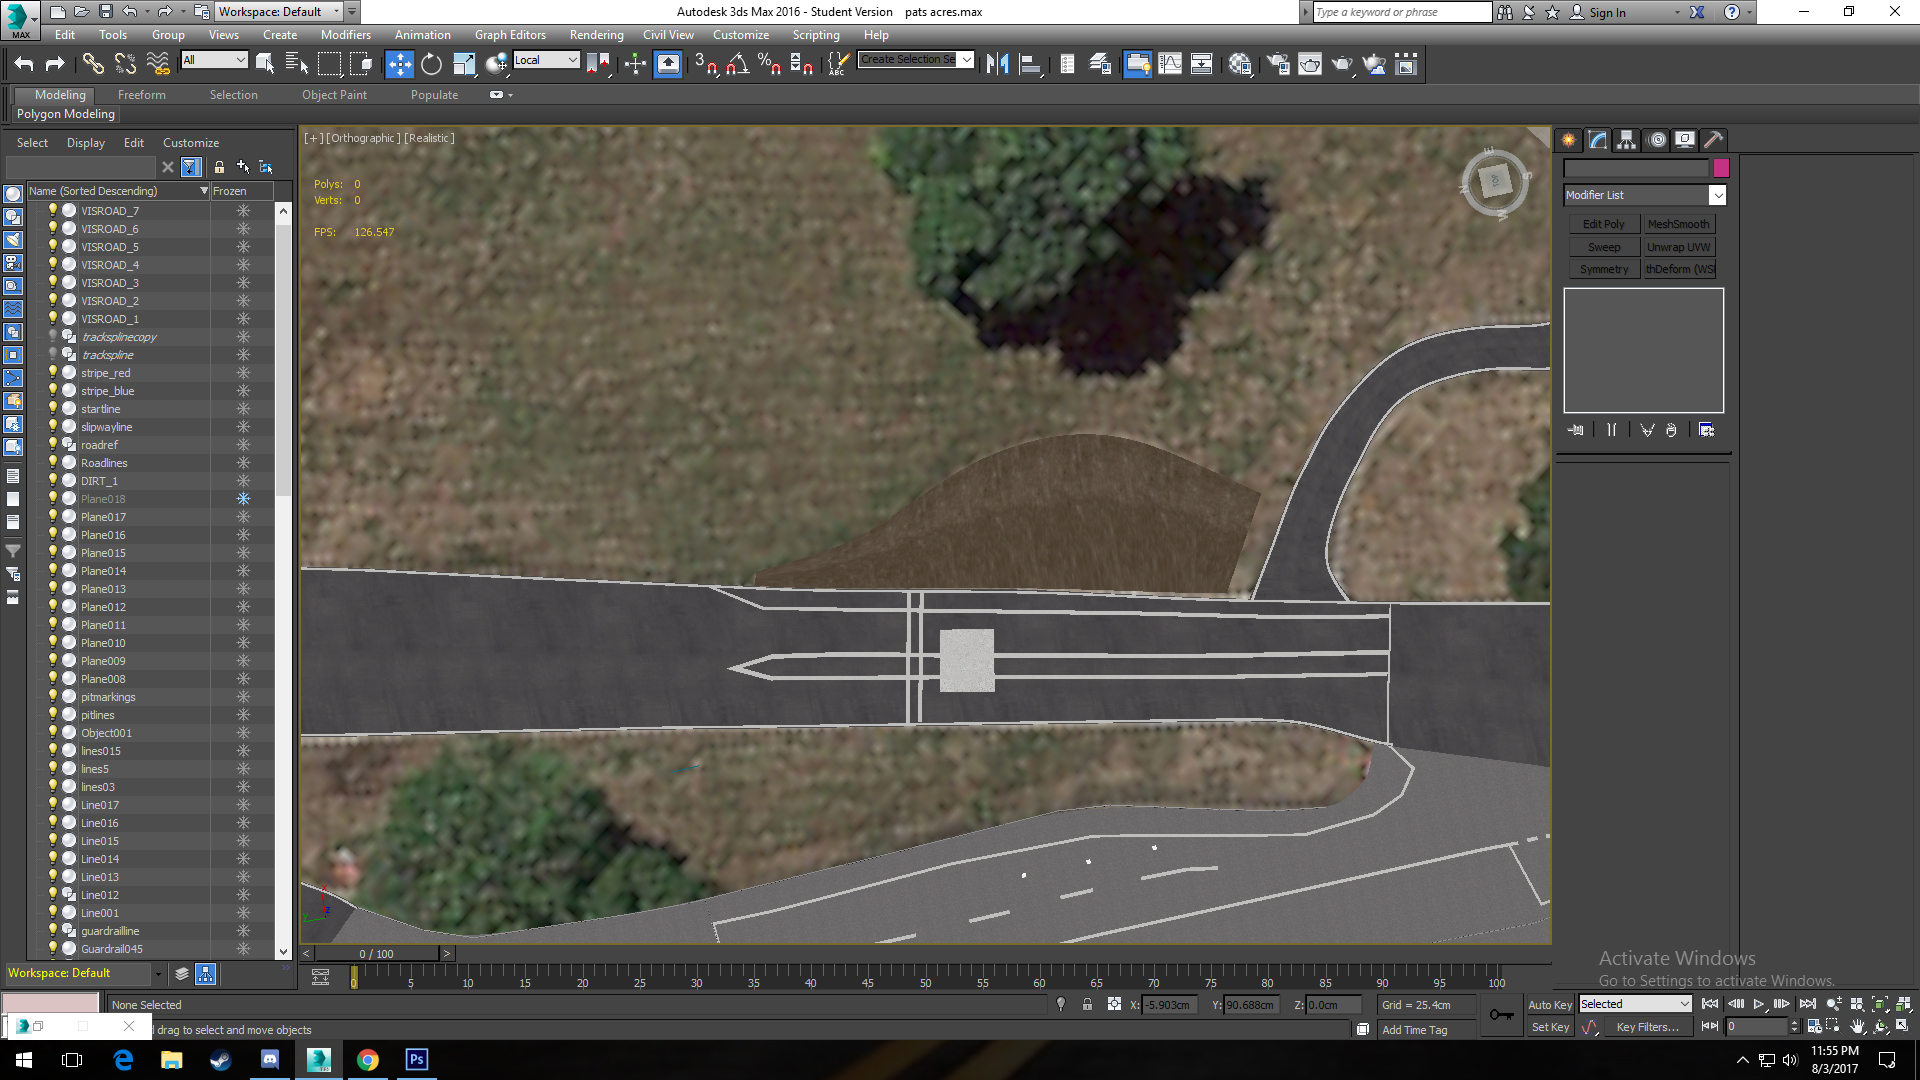Click the Unlink Selection tool

(x=125, y=64)
